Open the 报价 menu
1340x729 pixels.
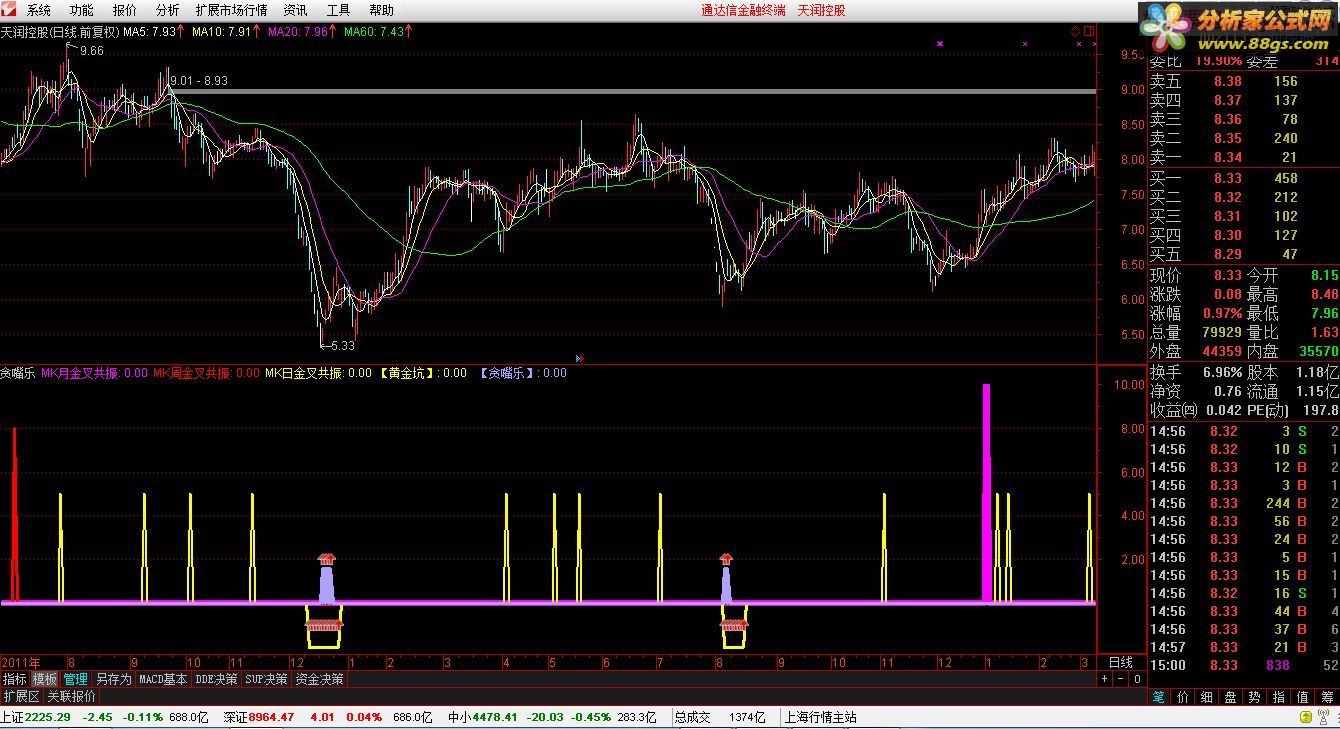click(125, 10)
